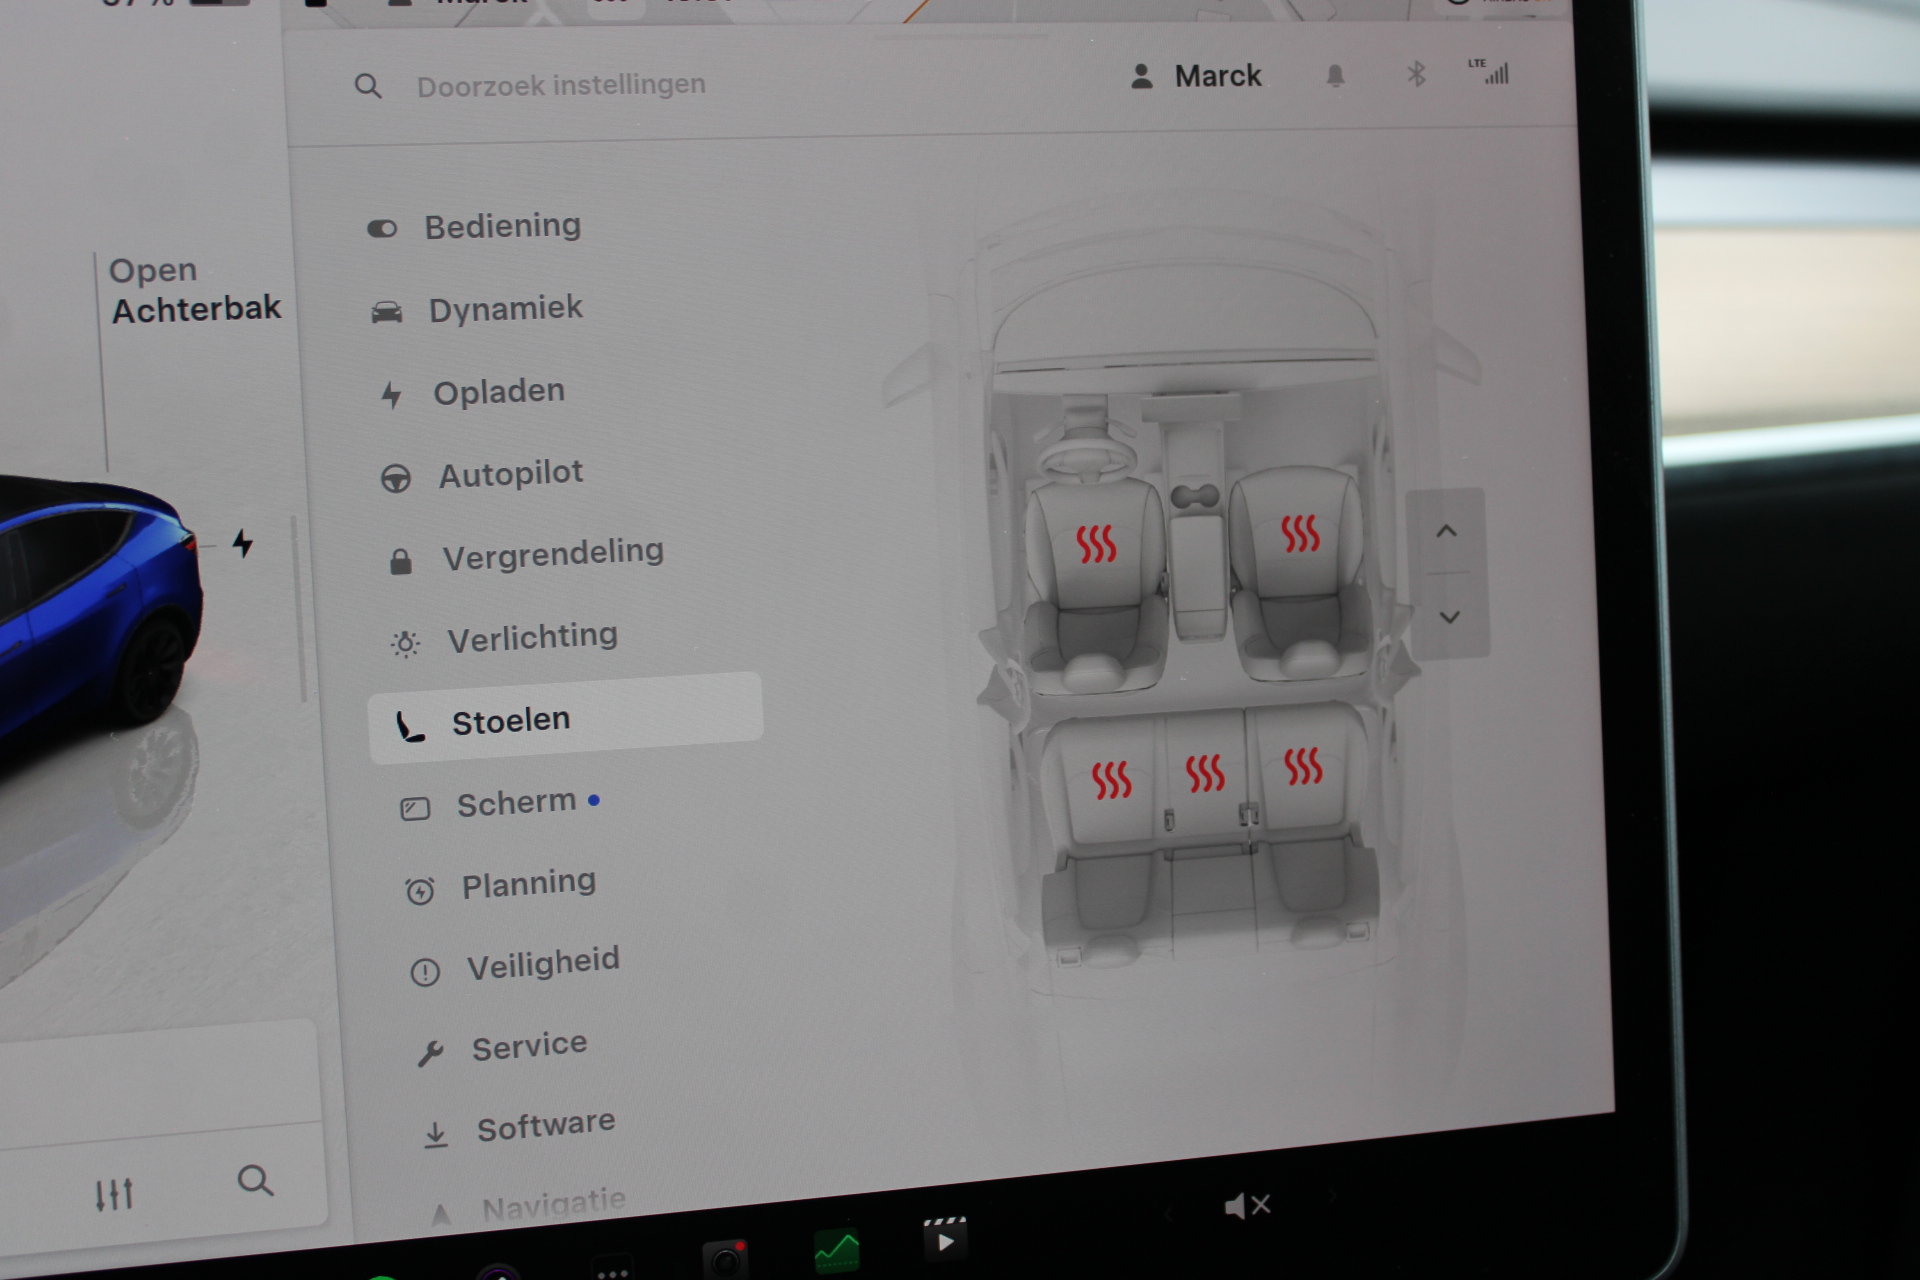Image resolution: width=1920 pixels, height=1280 pixels.
Task: Go to Autopilot settings
Action: (509, 474)
